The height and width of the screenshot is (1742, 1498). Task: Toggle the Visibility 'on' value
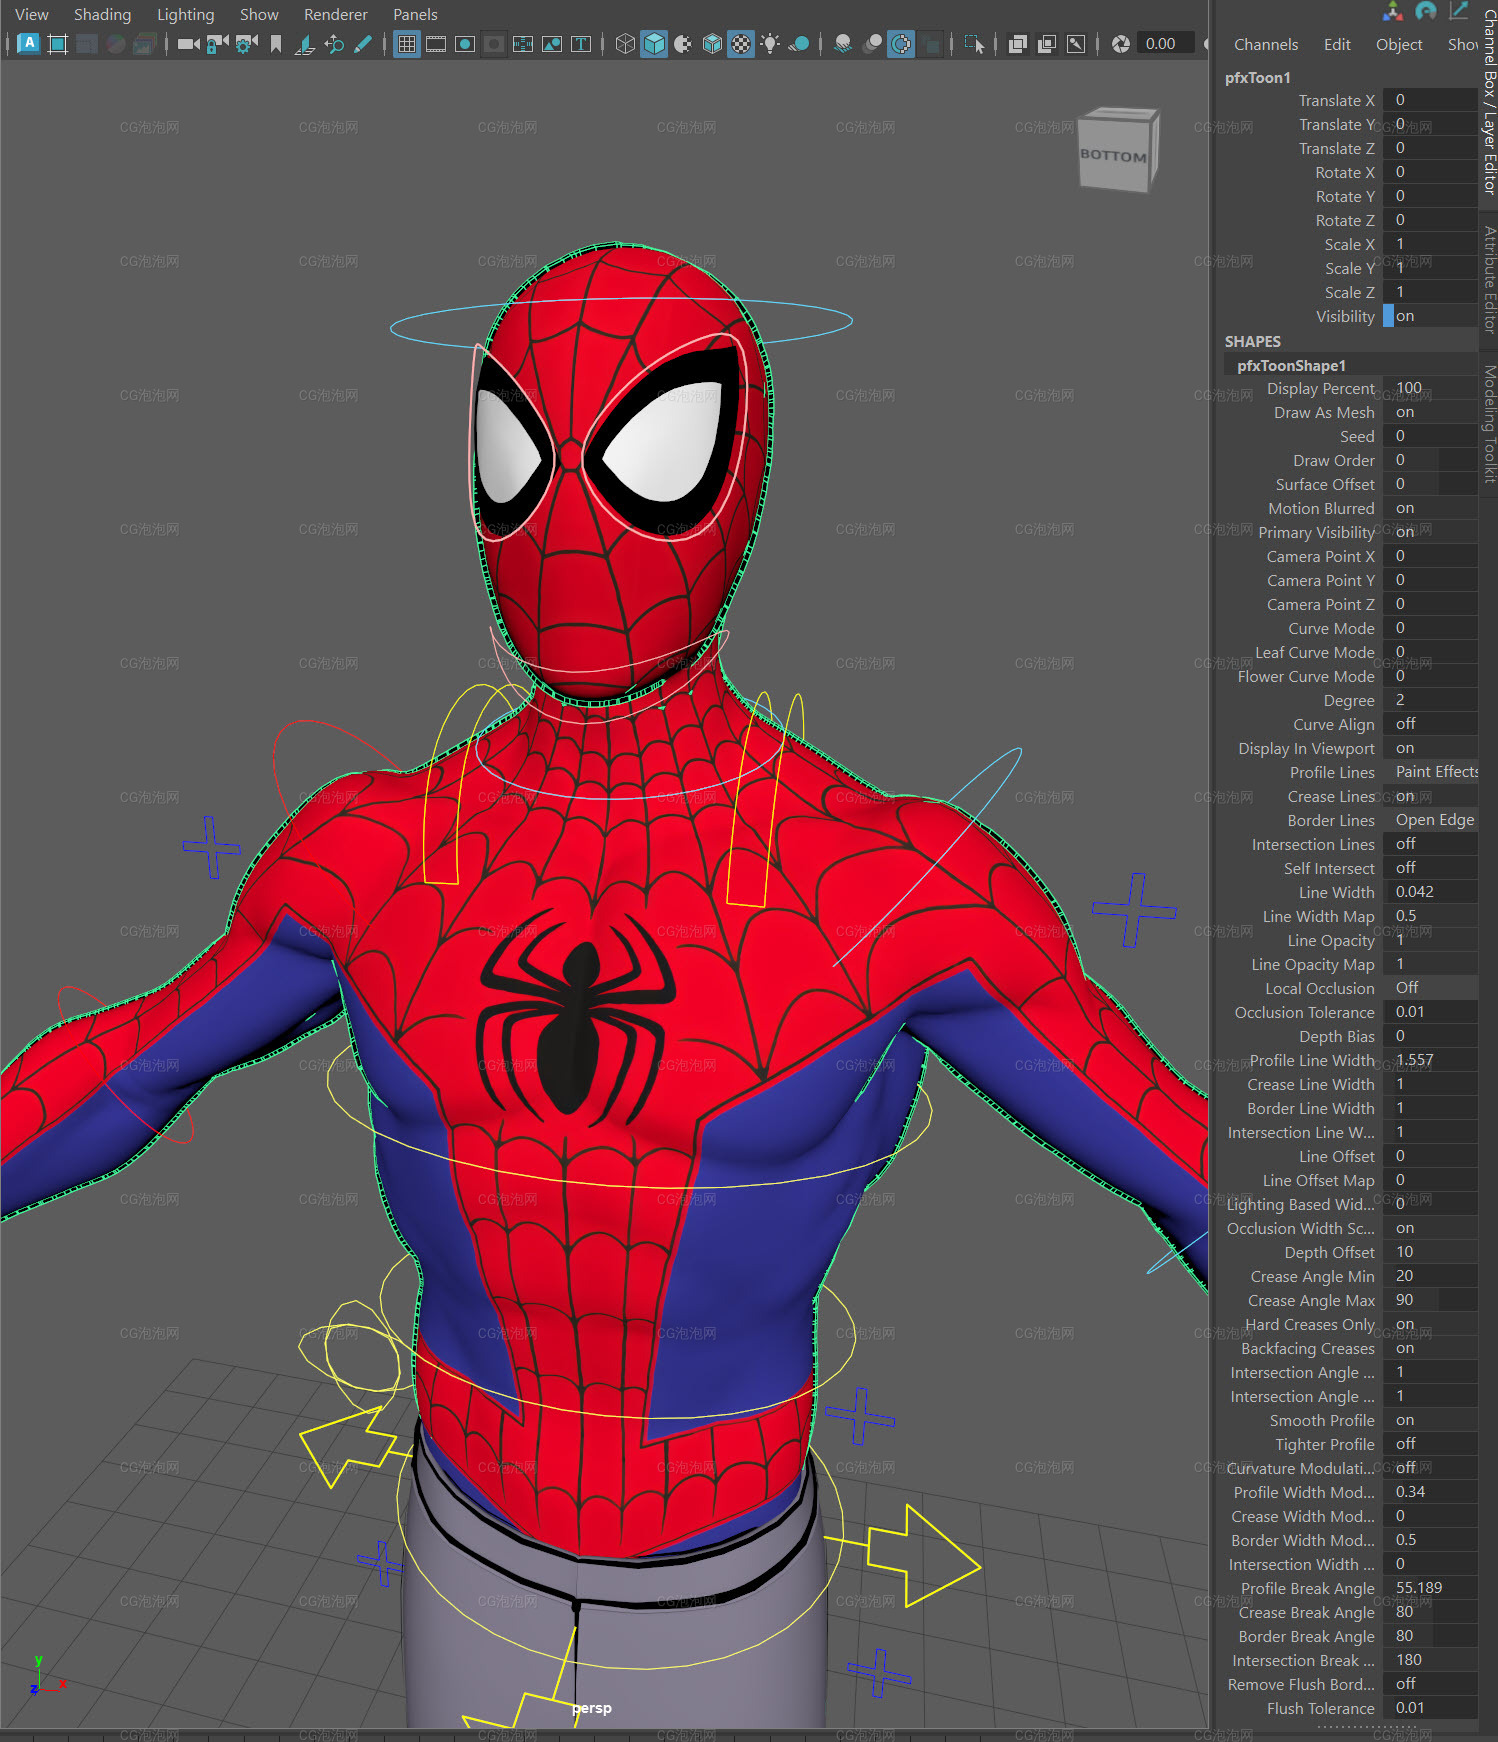pos(1430,316)
